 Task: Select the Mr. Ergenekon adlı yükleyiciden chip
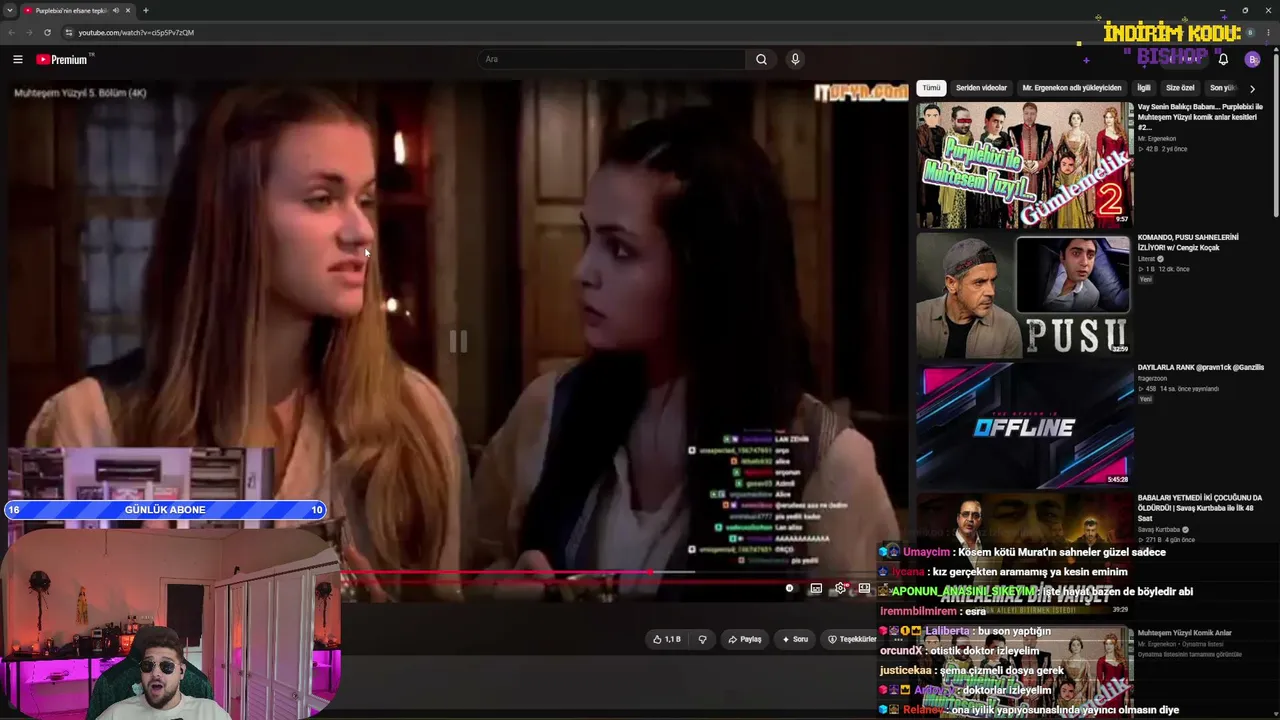tap(1072, 88)
